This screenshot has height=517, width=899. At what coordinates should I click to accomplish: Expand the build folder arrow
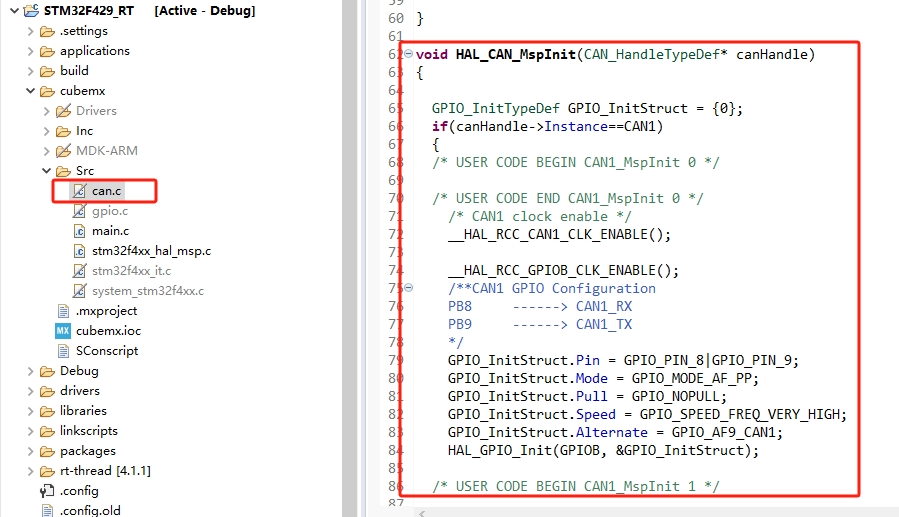coord(30,71)
